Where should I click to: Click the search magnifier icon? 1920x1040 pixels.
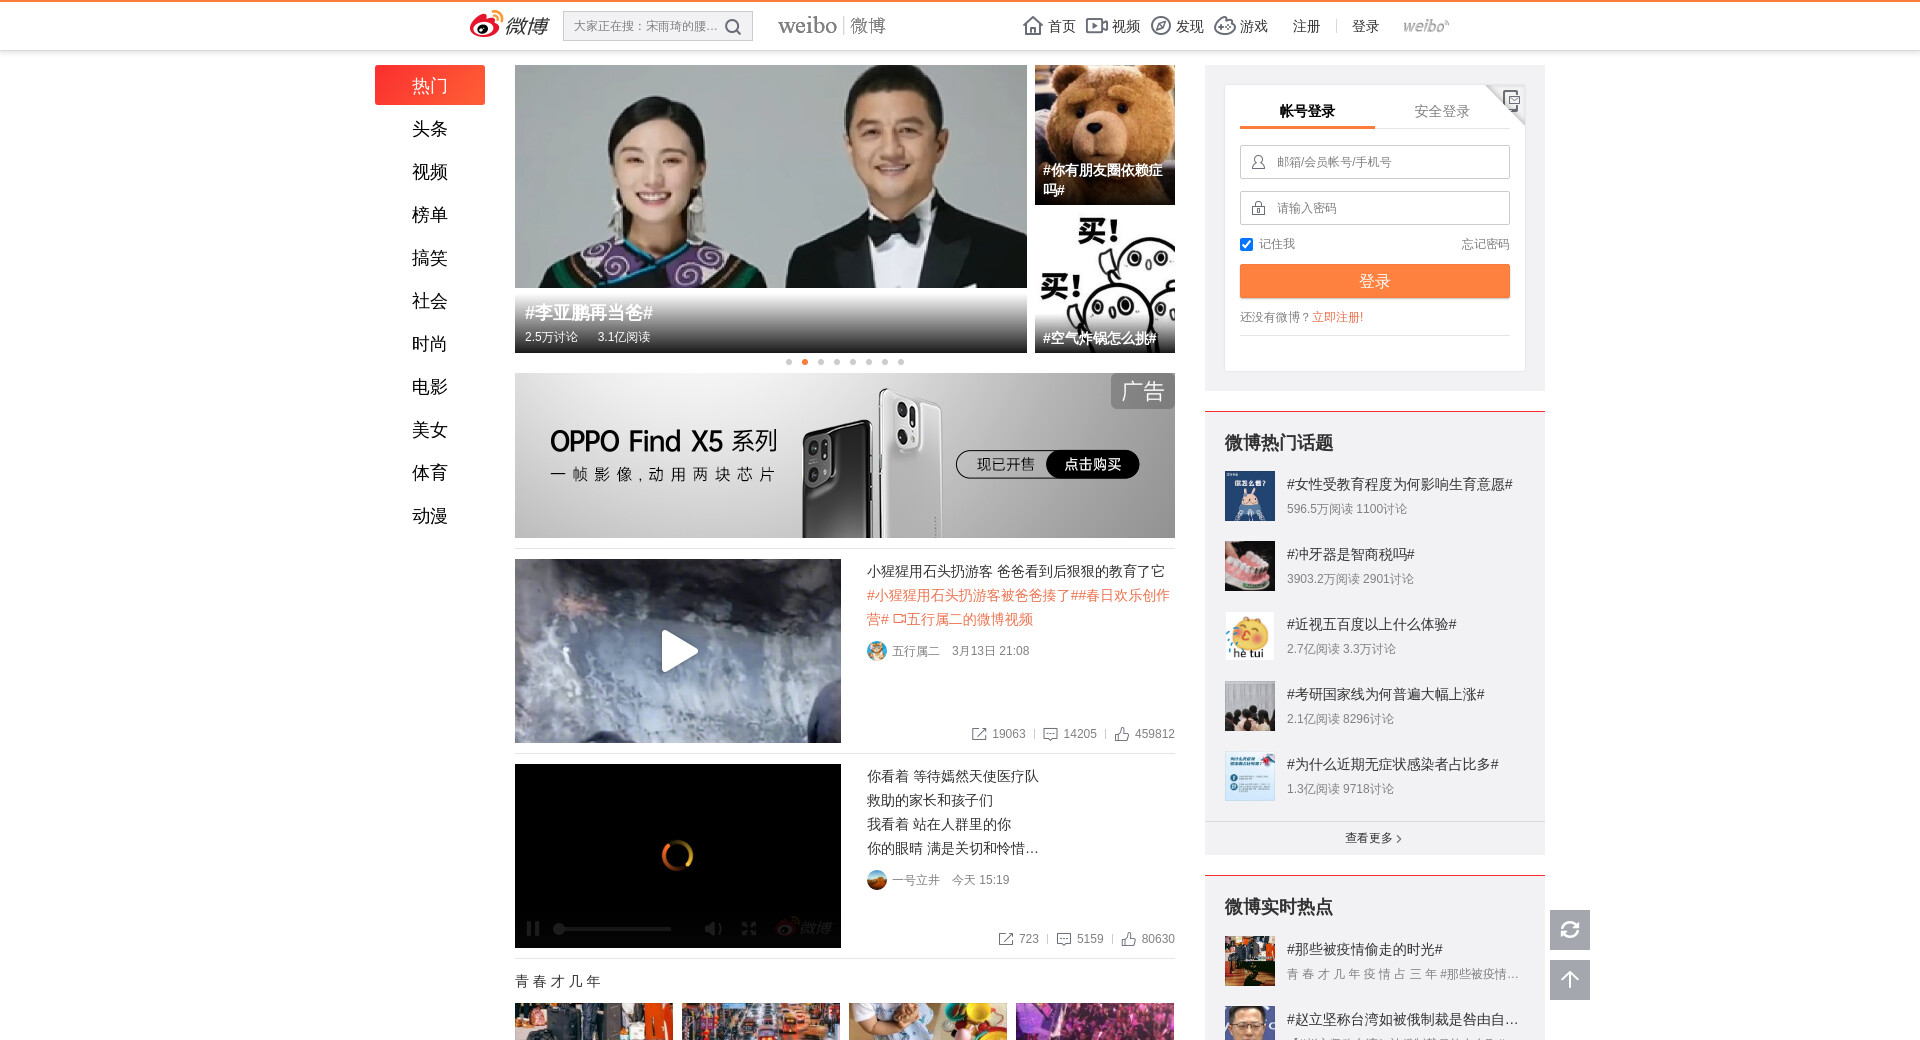(x=733, y=27)
